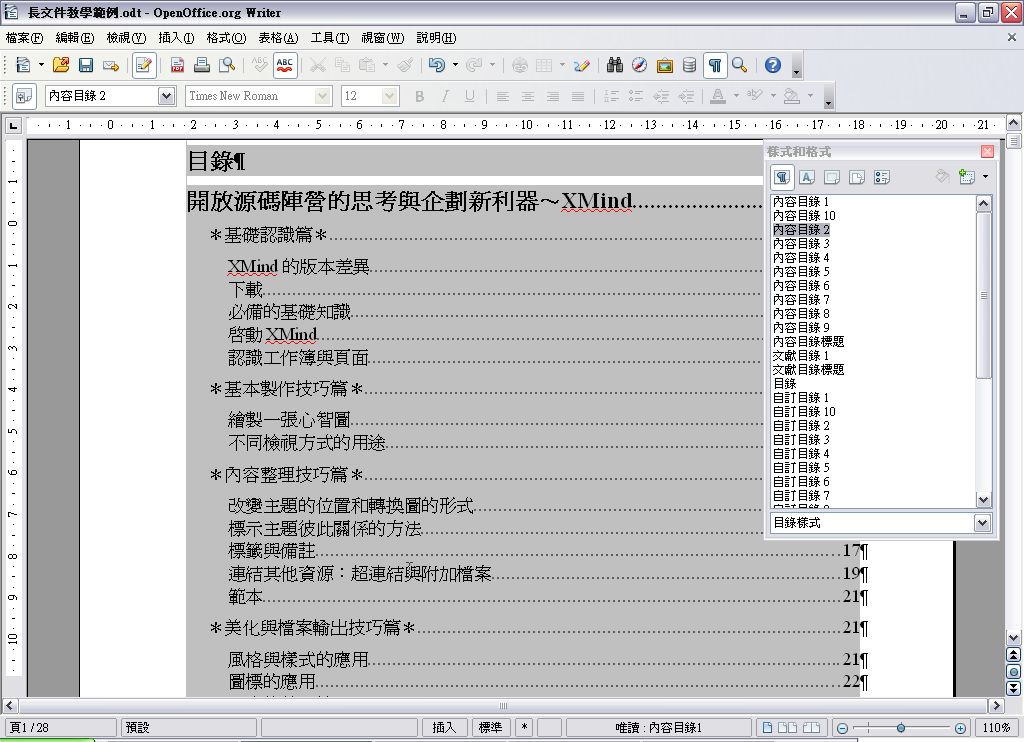Show Draw Functions pencil icon
This screenshot has width=1024, height=742.
(581, 65)
